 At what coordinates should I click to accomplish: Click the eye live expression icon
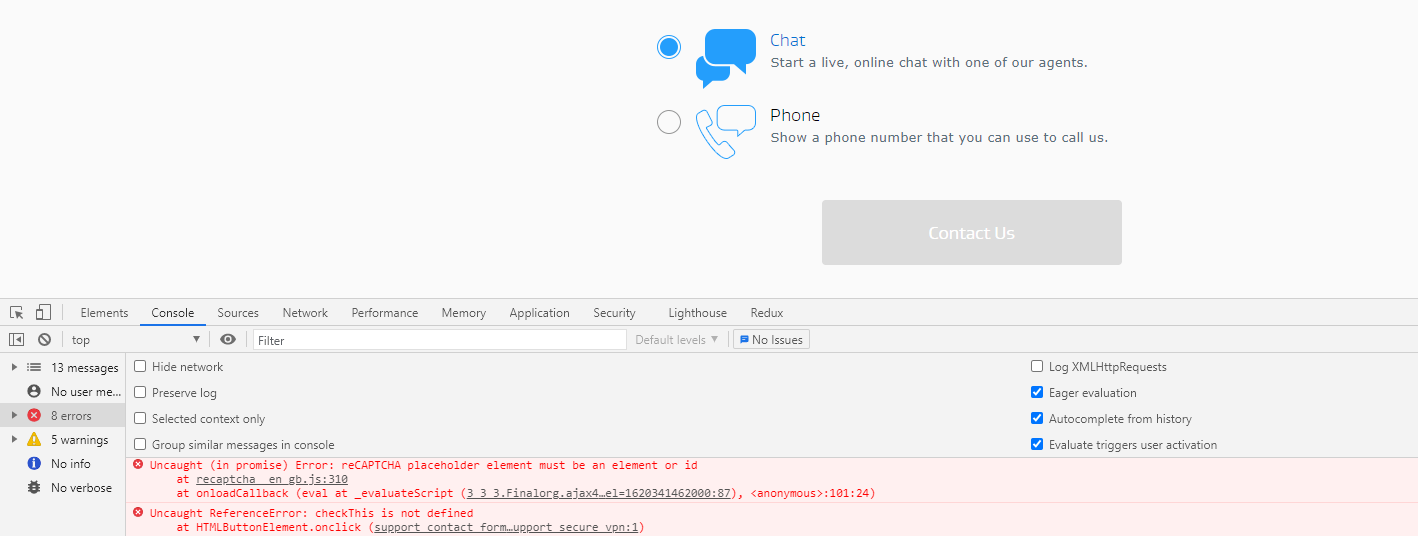[228, 340]
